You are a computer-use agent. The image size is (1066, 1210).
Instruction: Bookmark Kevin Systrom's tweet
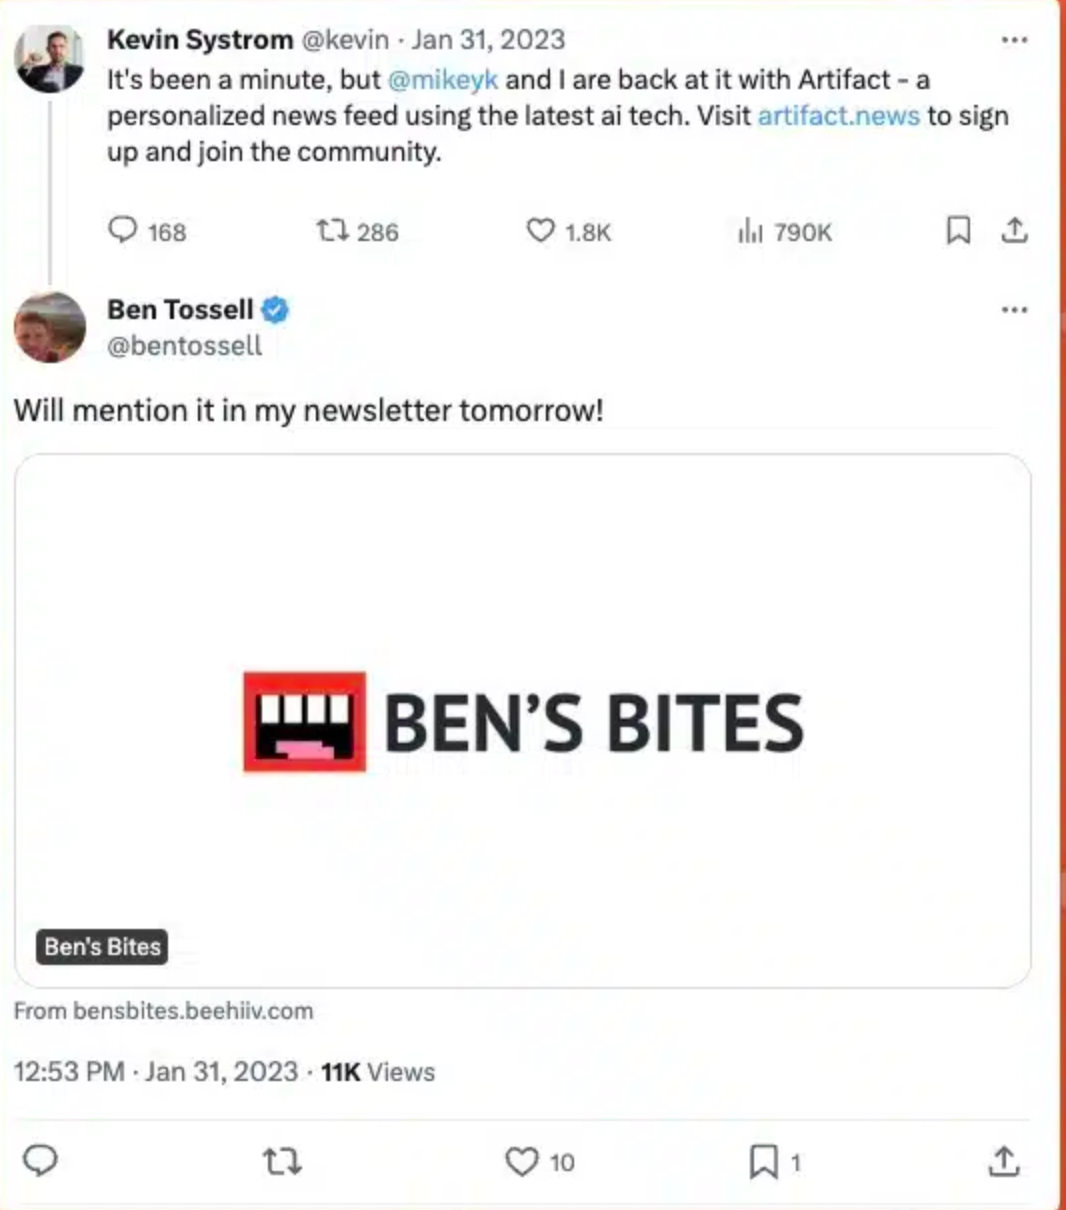[958, 231]
